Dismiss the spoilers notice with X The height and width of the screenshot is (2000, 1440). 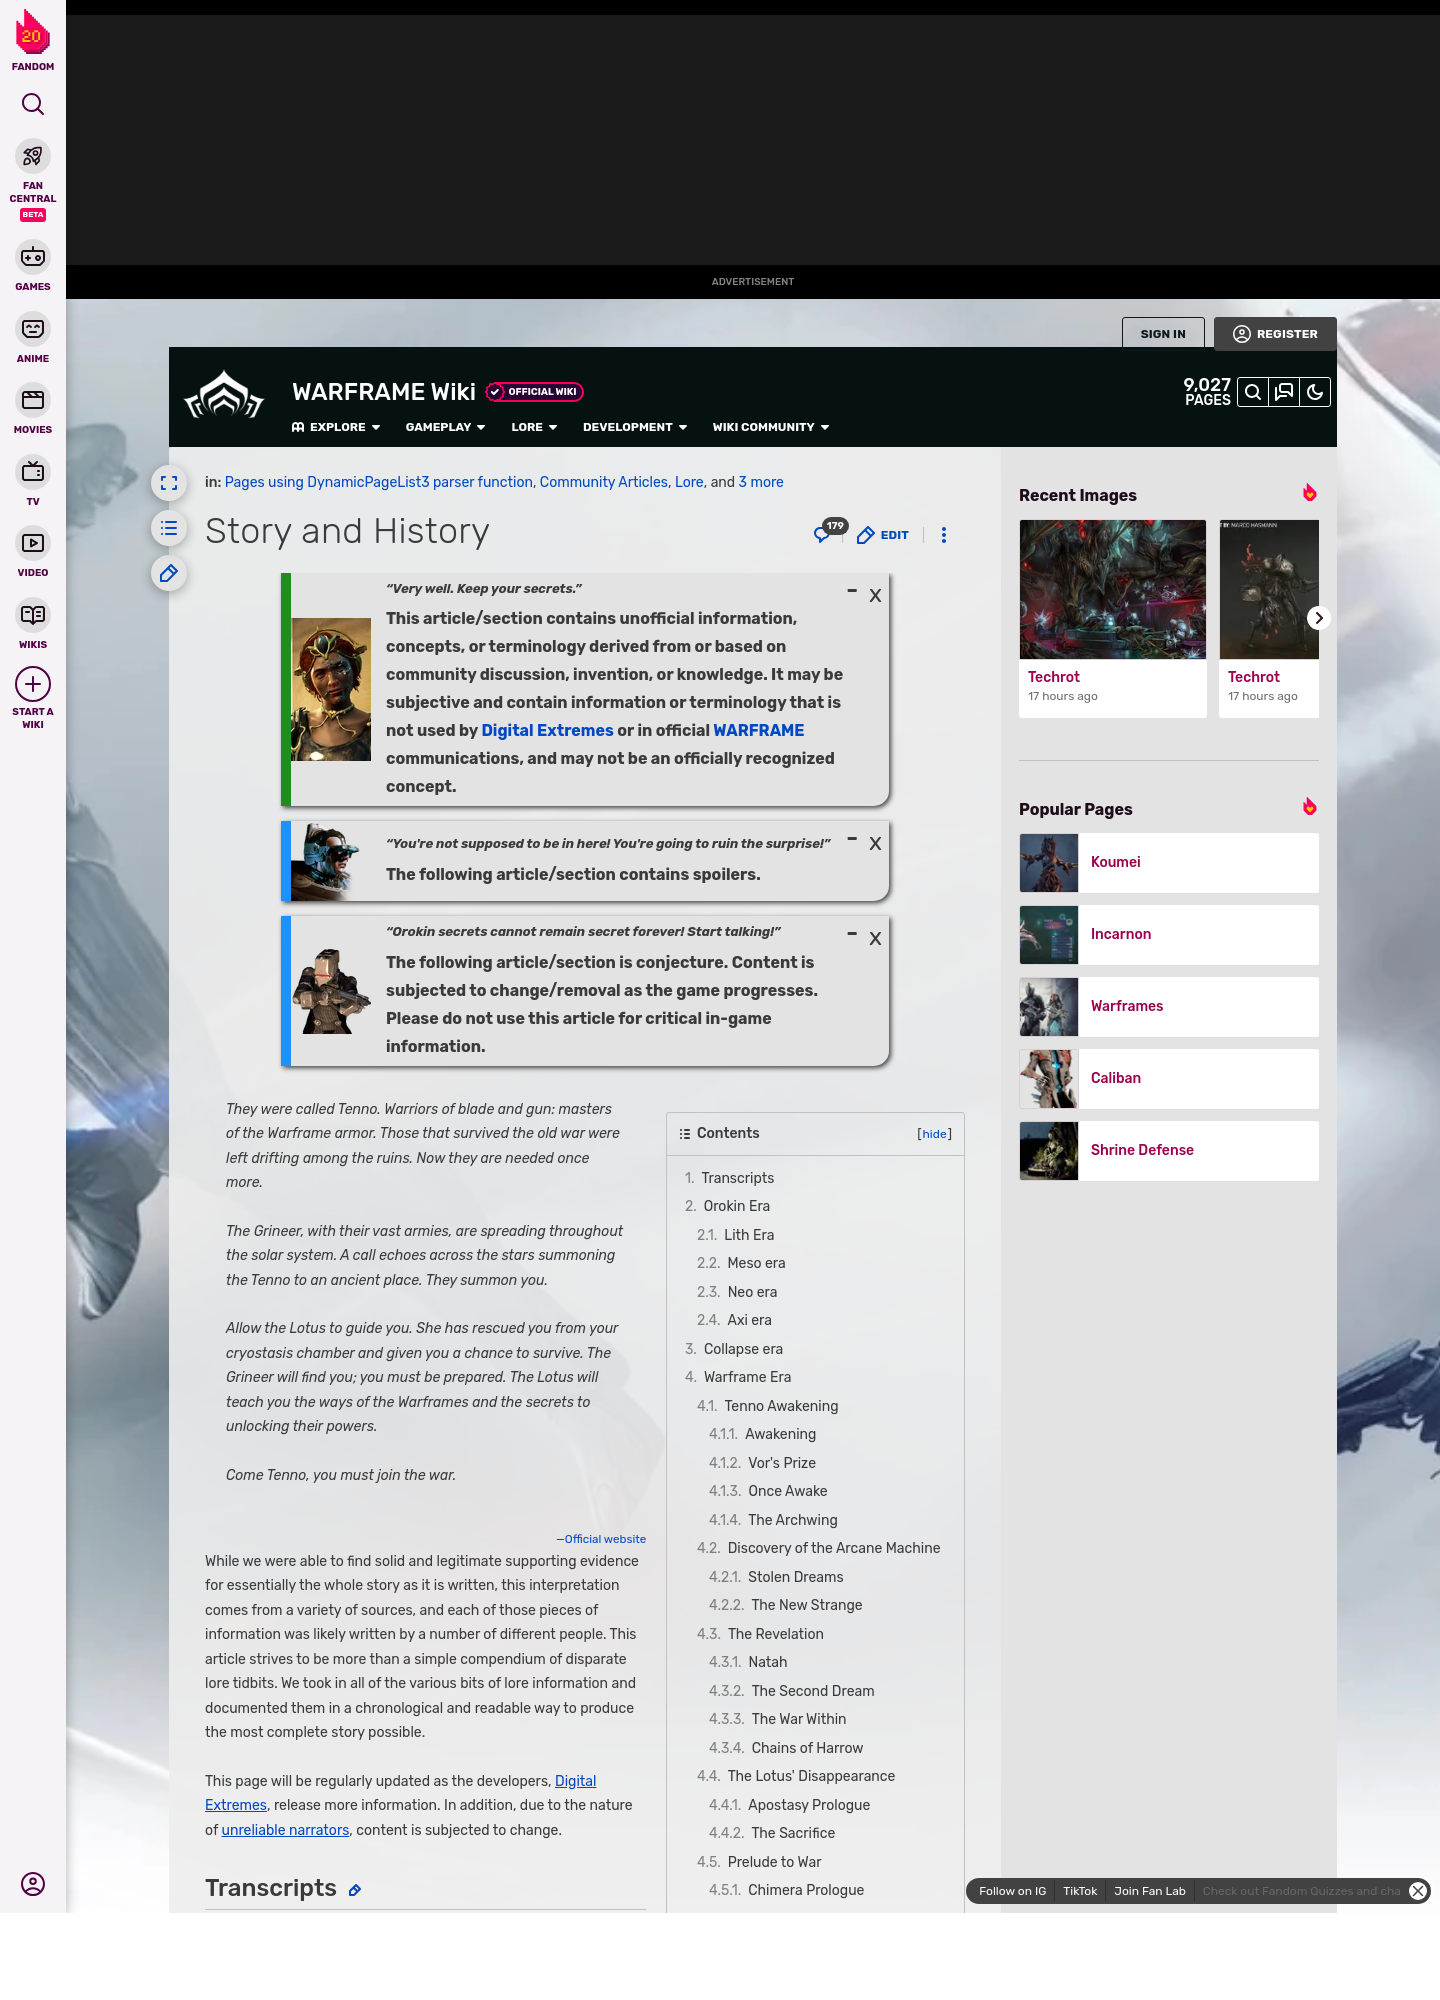[x=875, y=844]
